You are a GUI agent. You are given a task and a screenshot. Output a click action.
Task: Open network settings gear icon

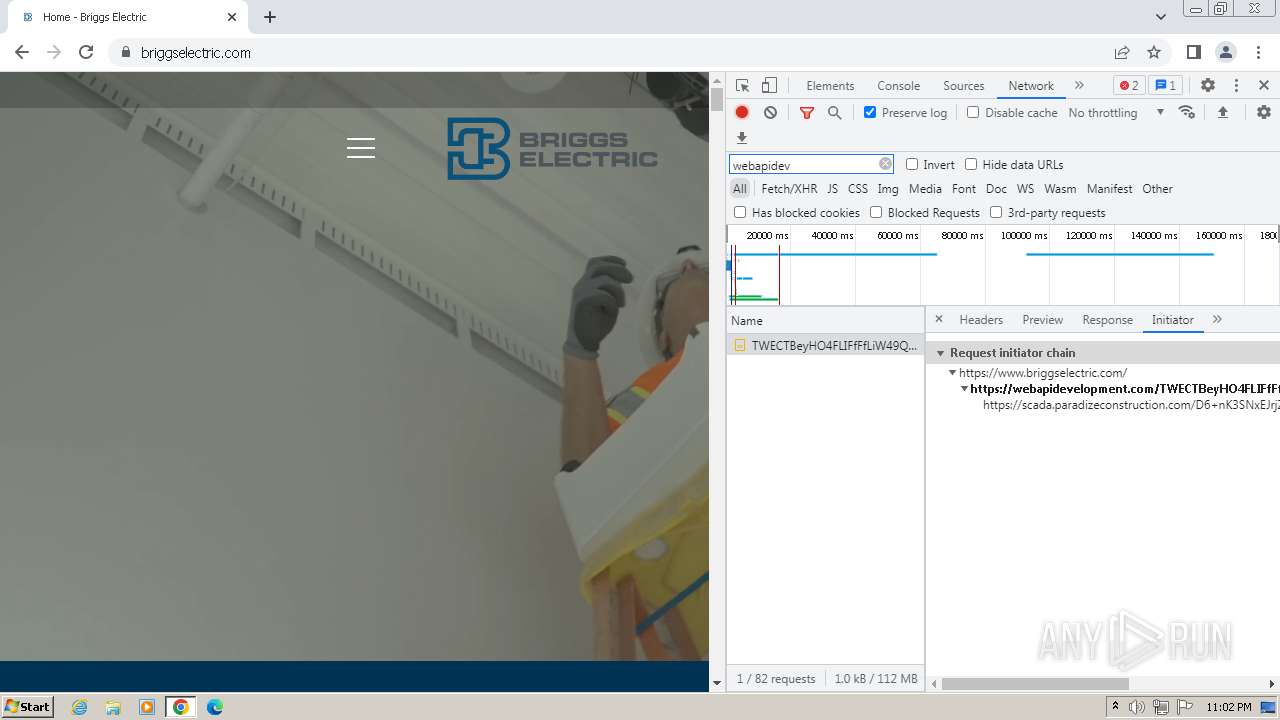click(x=1264, y=113)
